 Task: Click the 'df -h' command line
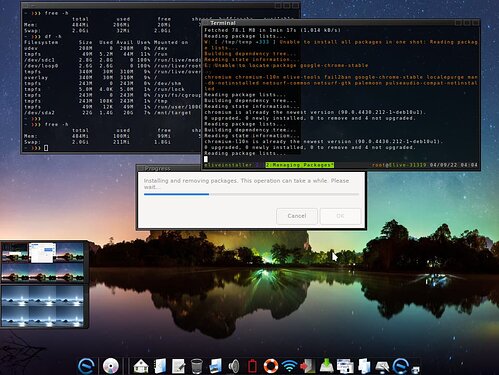pos(53,36)
